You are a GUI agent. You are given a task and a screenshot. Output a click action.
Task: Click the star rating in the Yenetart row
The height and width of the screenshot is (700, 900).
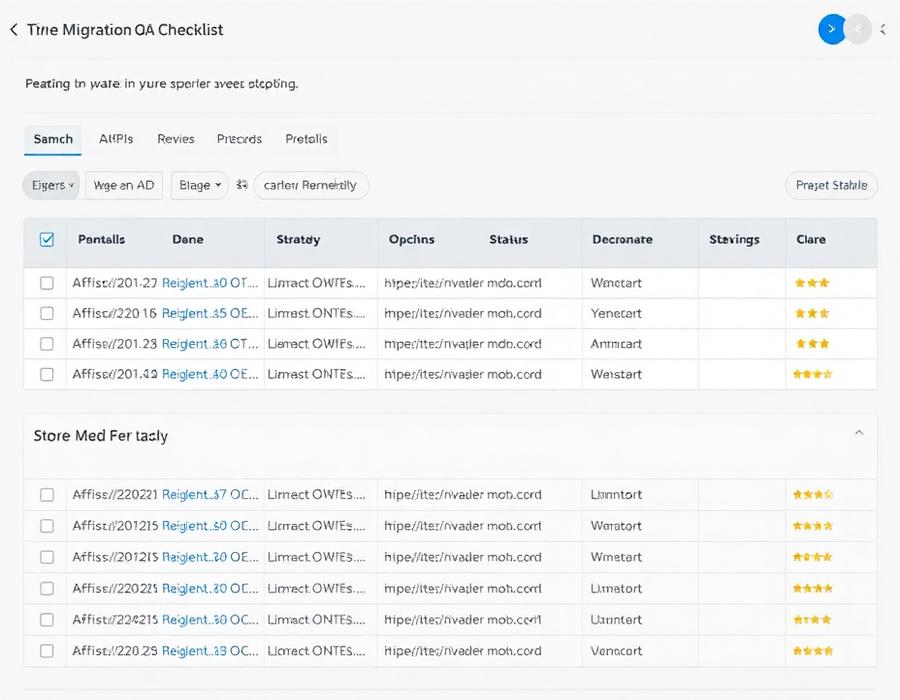point(812,313)
